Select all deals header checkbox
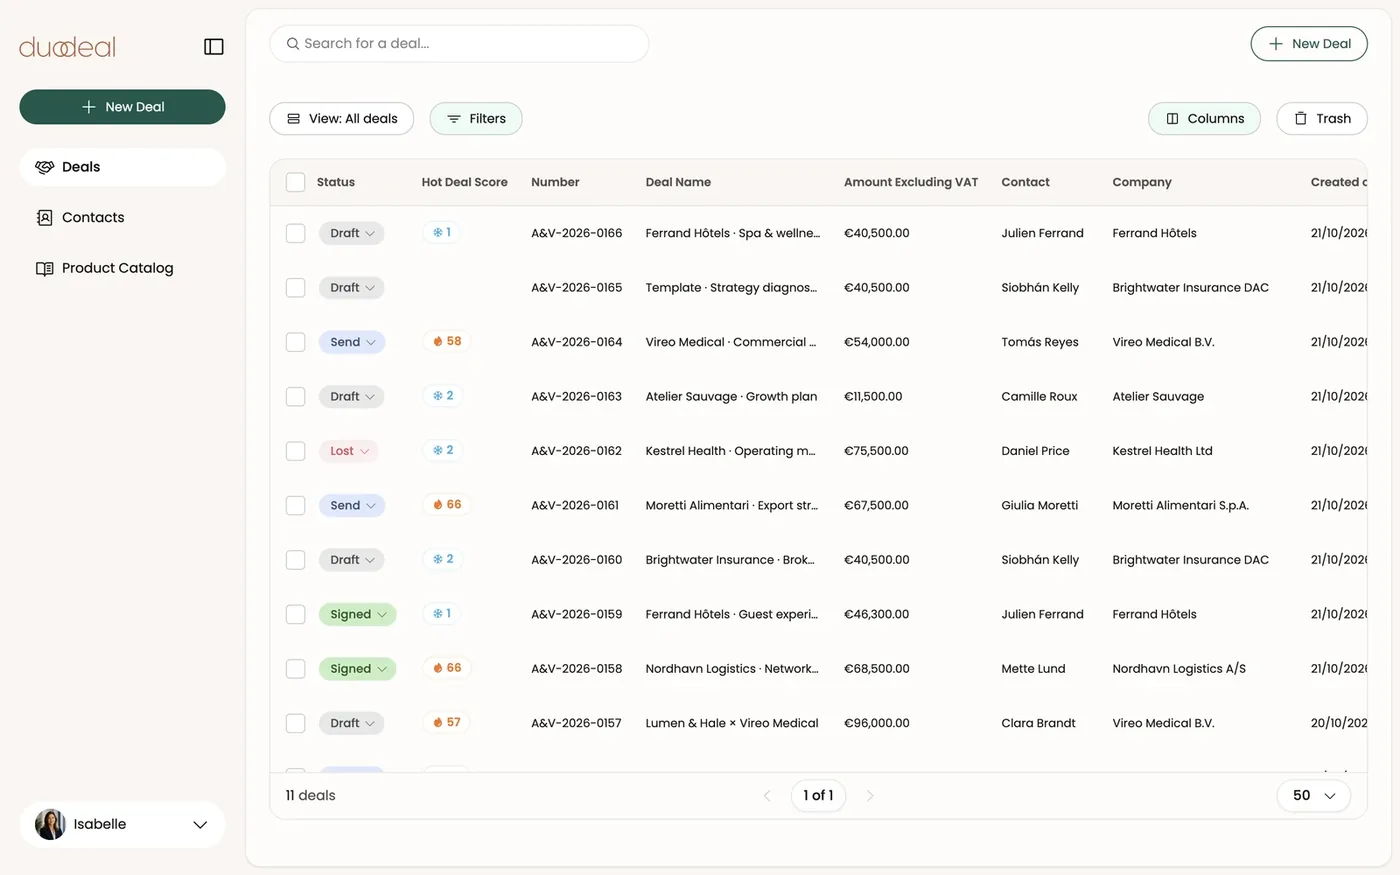This screenshot has height=875, width=1400. tap(295, 182)
